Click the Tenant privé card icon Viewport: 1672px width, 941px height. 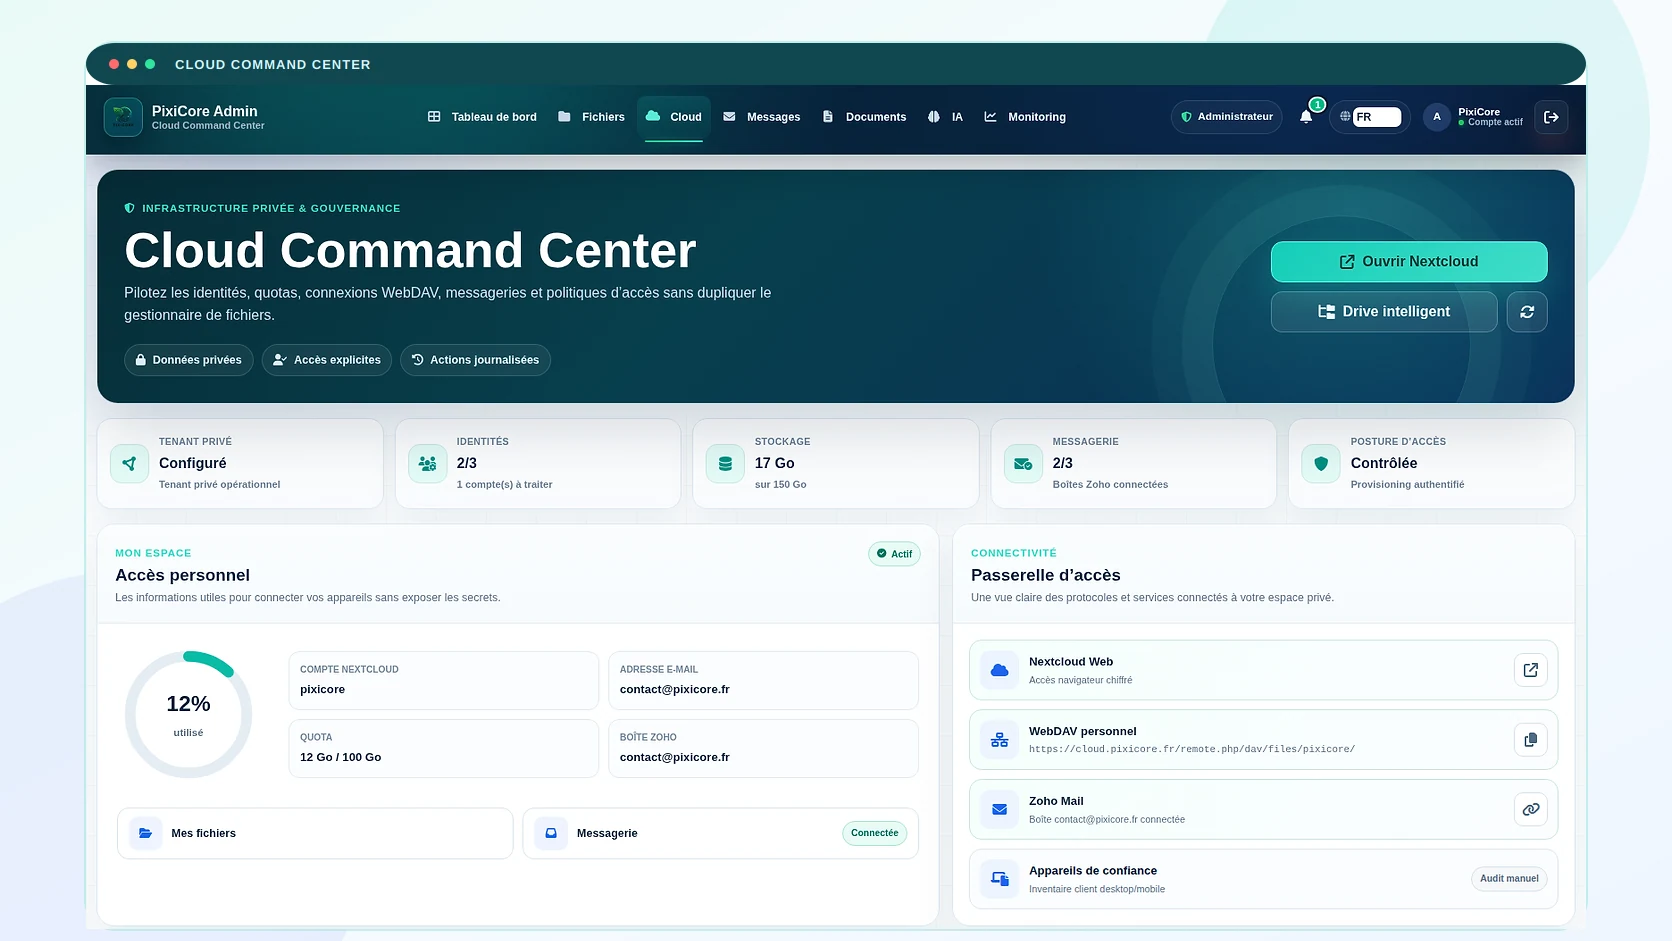[129, 464]
